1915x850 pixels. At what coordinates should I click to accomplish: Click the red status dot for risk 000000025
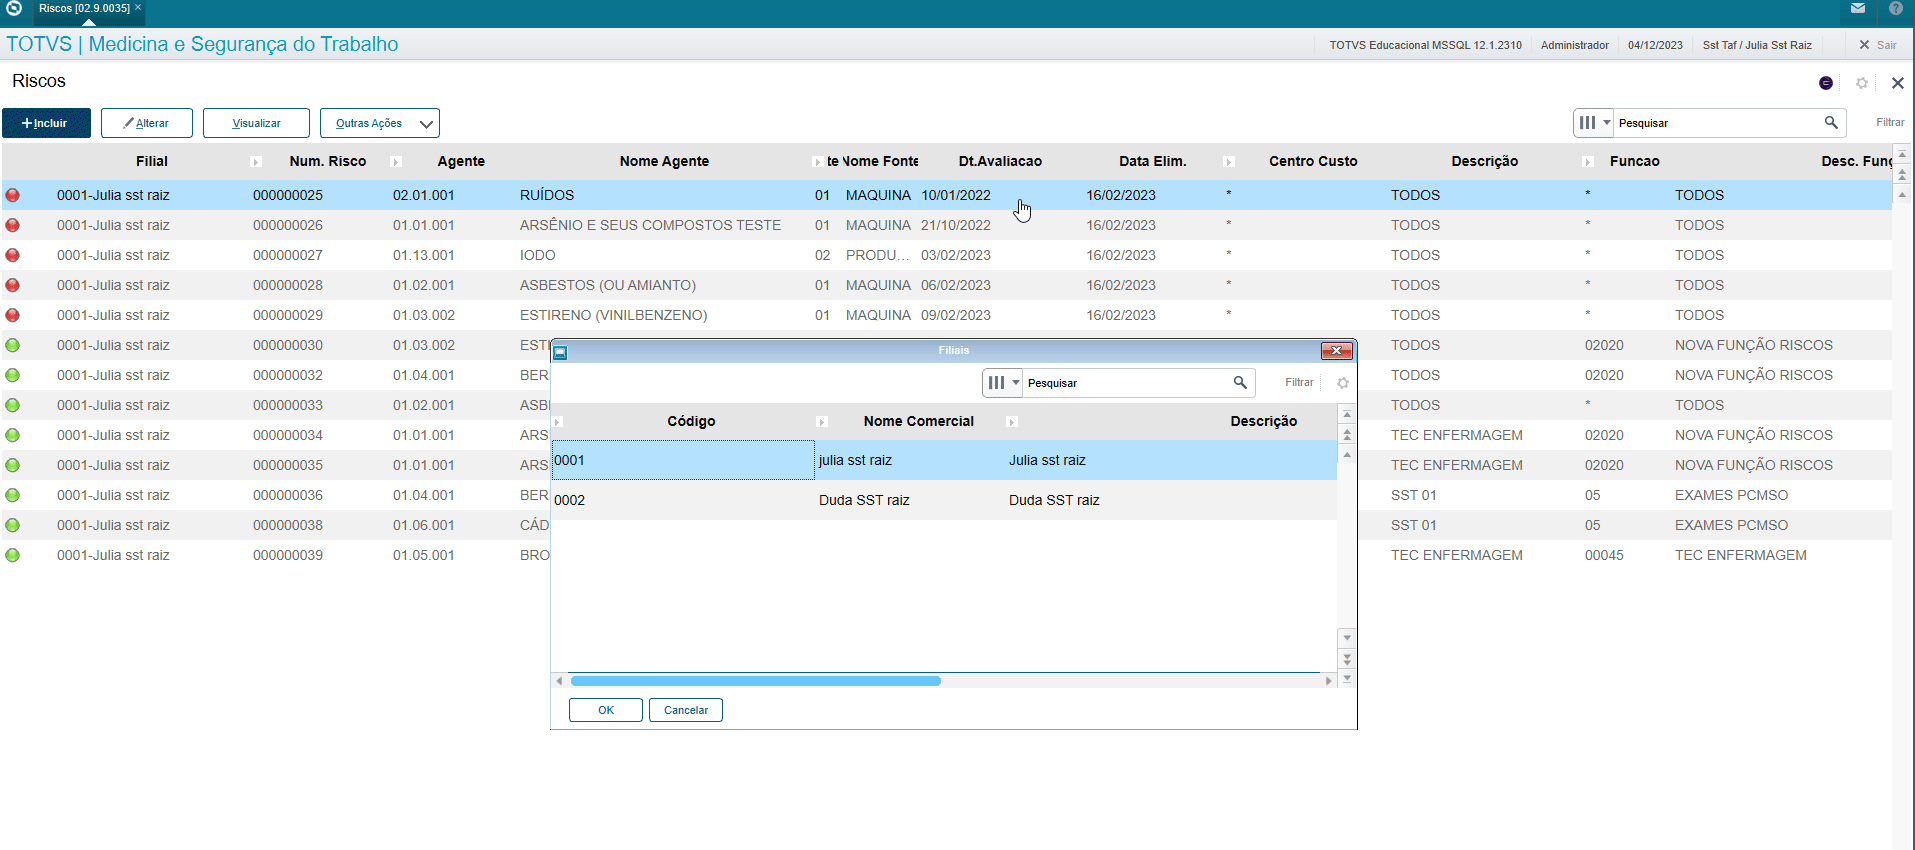[13, 195]
